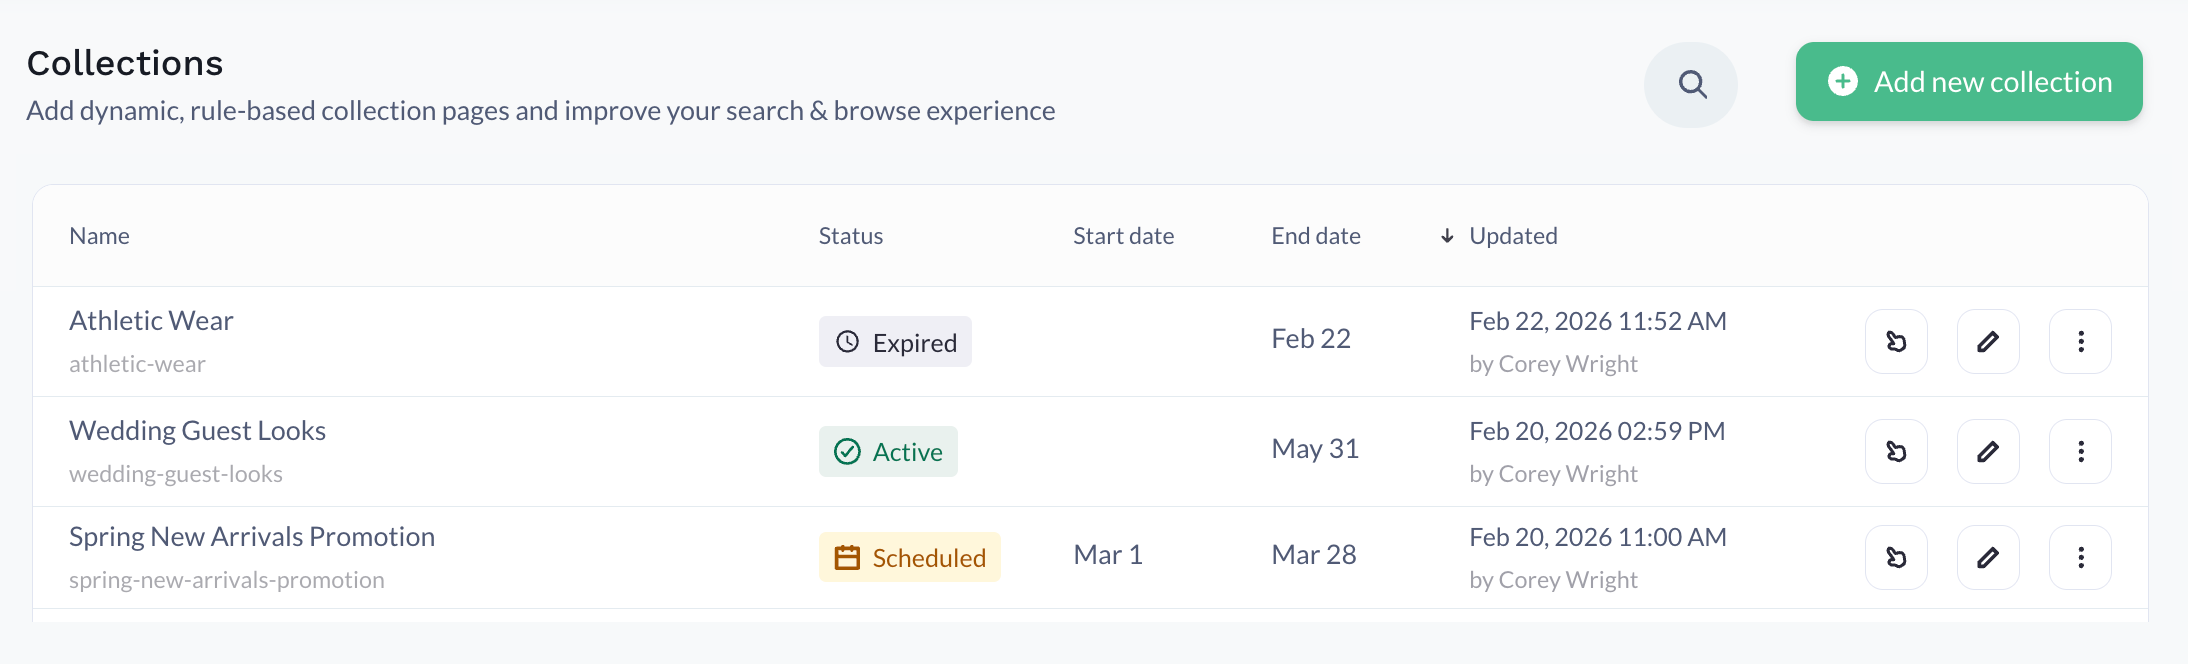This screenshot has height=664, width=2188.
Task: Sort the table by the Updated column
Action: click(x=1513, y=236)
